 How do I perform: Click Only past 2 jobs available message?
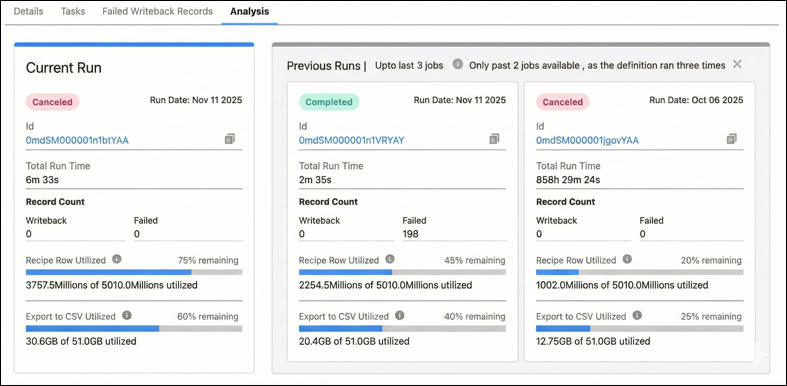click(597, 65)
